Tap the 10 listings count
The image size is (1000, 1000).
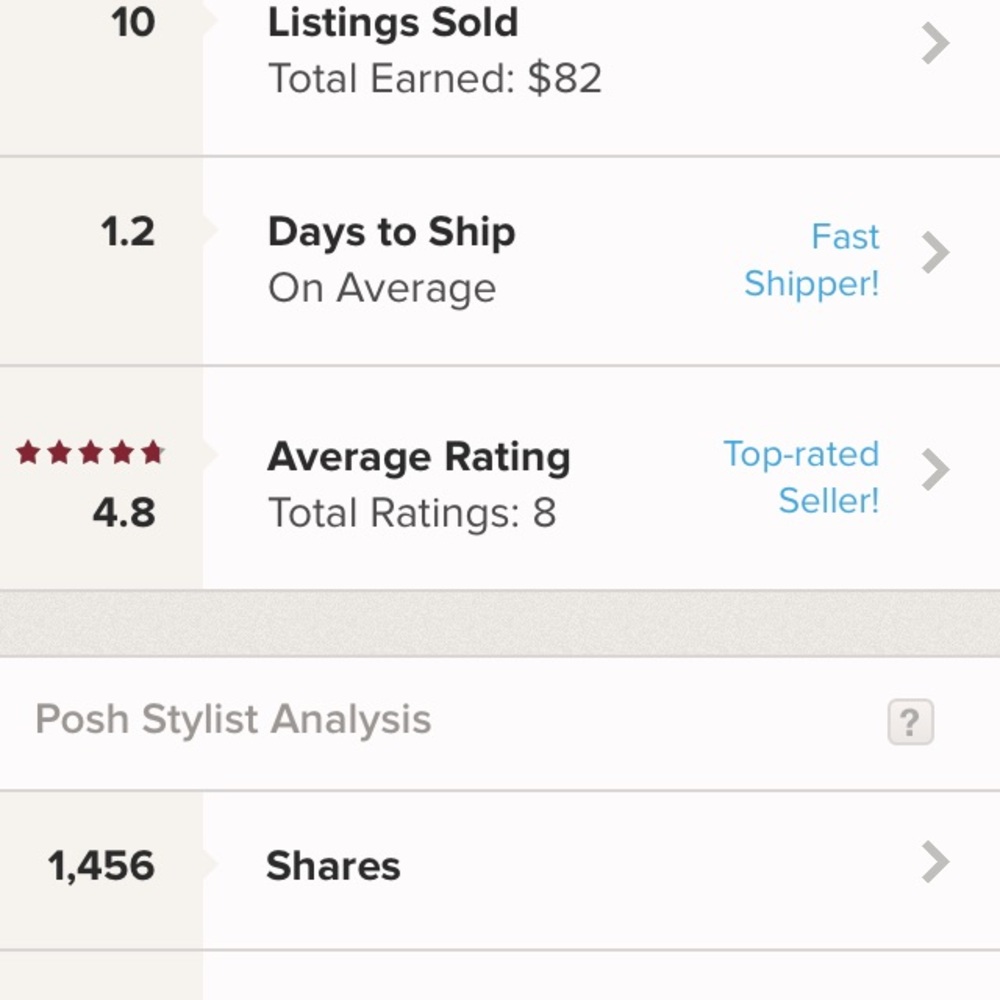[132, 23]
